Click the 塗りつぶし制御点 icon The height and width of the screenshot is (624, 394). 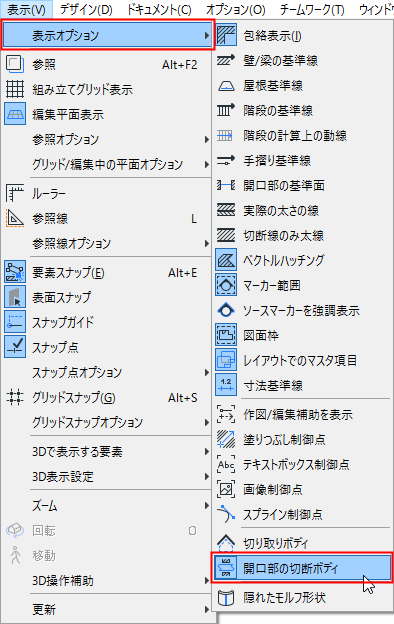coord(226,439)
